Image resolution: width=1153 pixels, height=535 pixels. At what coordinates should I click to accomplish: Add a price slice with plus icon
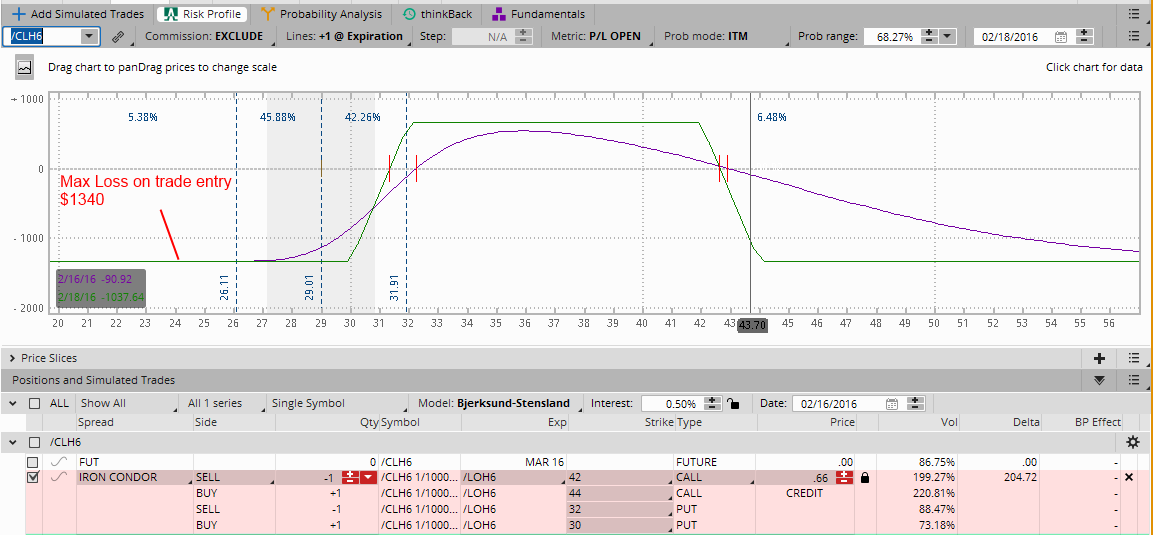coord(1100,358)
